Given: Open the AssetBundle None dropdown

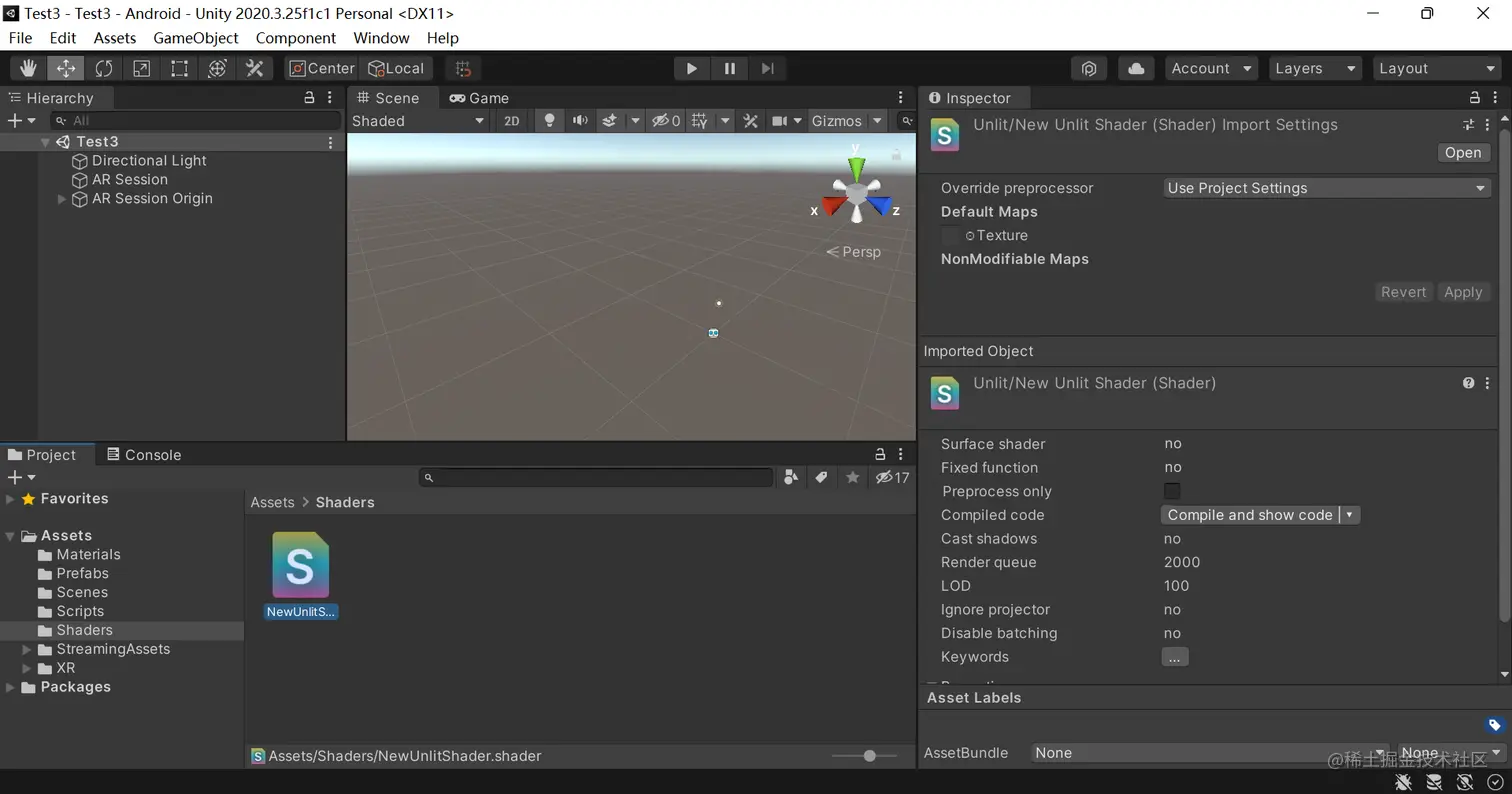Looking at the screenshot, I should (1210, 753).
